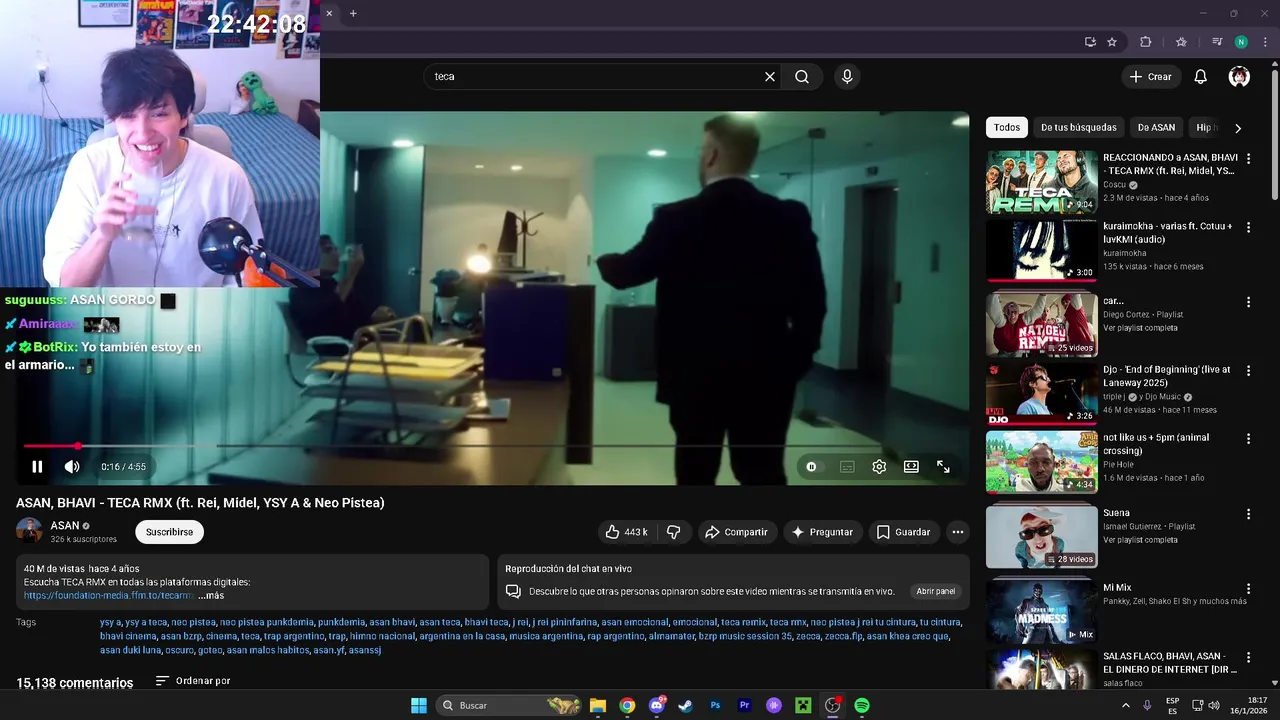Click the 'ysy a' tag link
1280x720 pixels.
tap(110, 622)
